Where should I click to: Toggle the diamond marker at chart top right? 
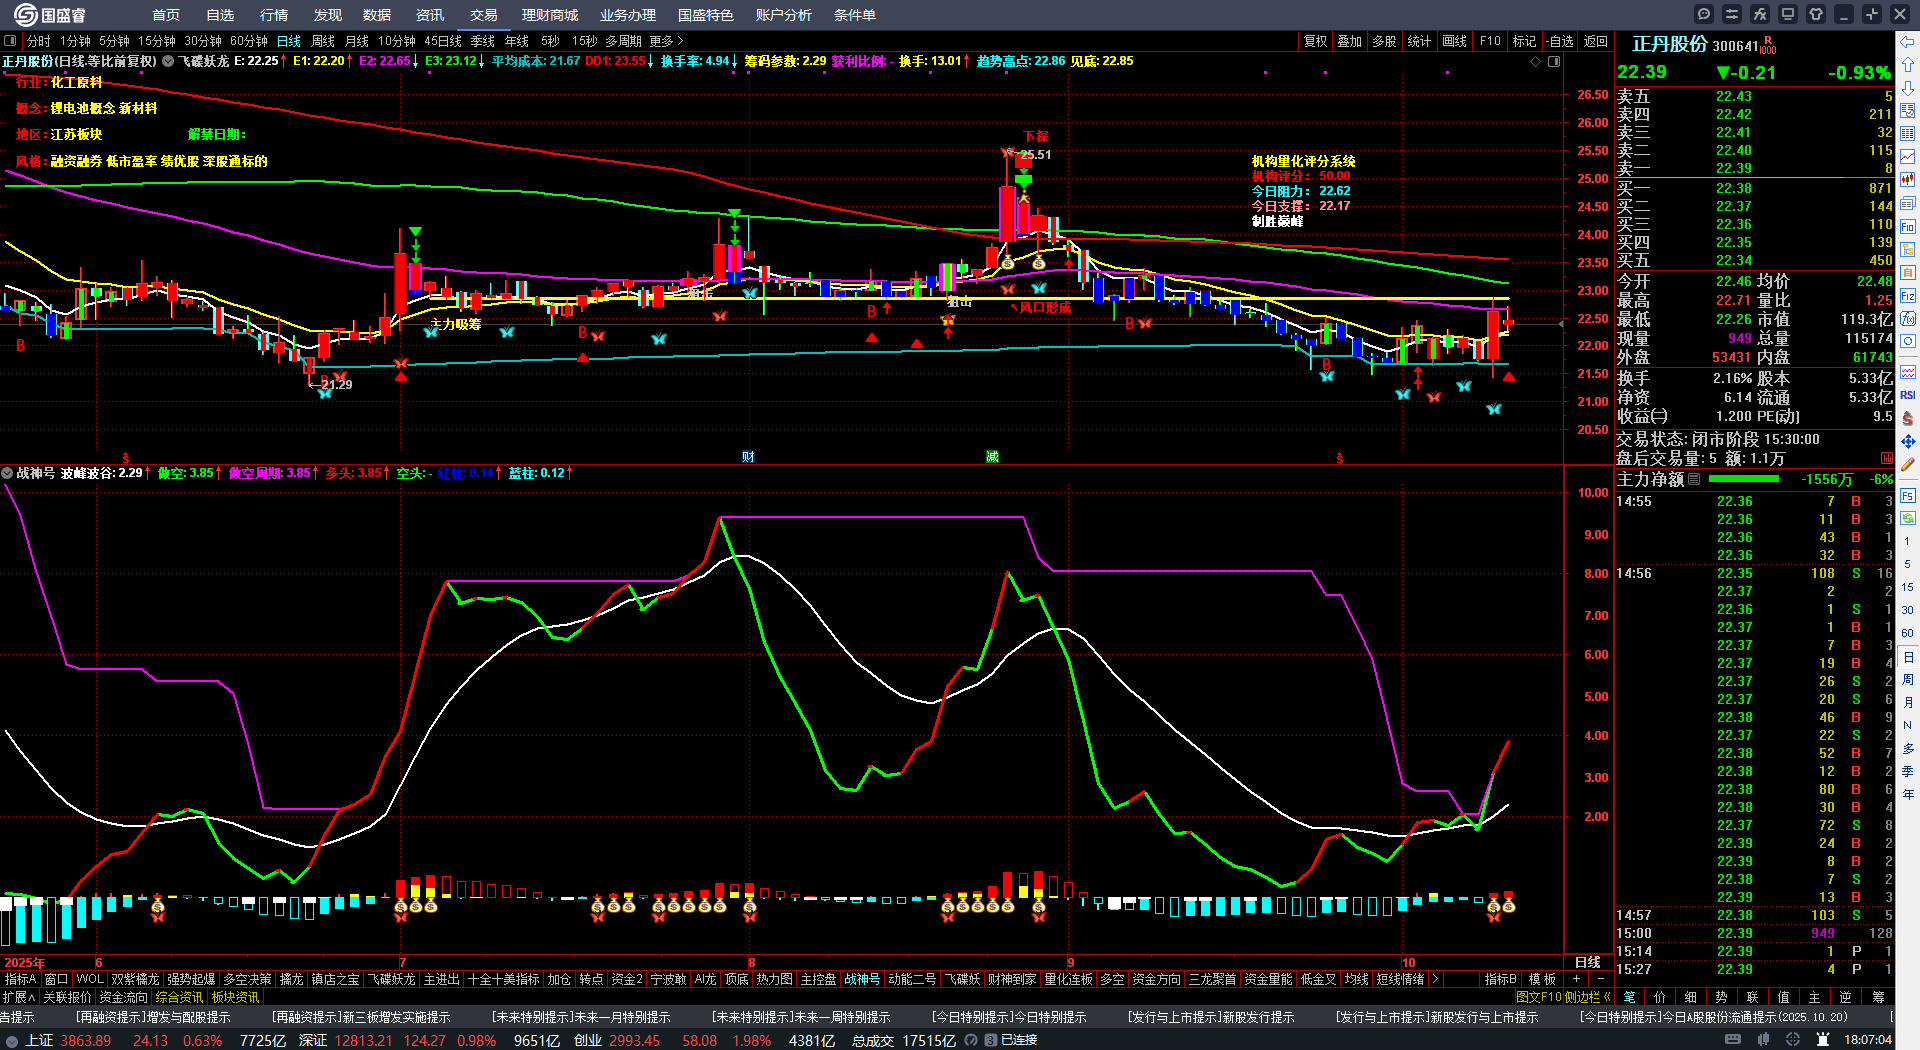(1536, 61)
